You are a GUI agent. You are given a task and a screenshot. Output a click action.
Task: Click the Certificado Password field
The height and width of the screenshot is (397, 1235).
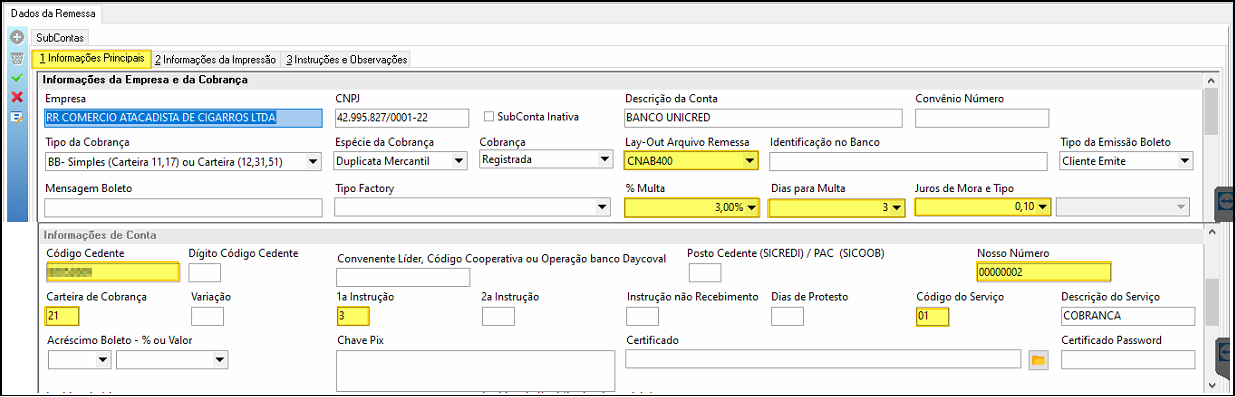(1128, 359)
